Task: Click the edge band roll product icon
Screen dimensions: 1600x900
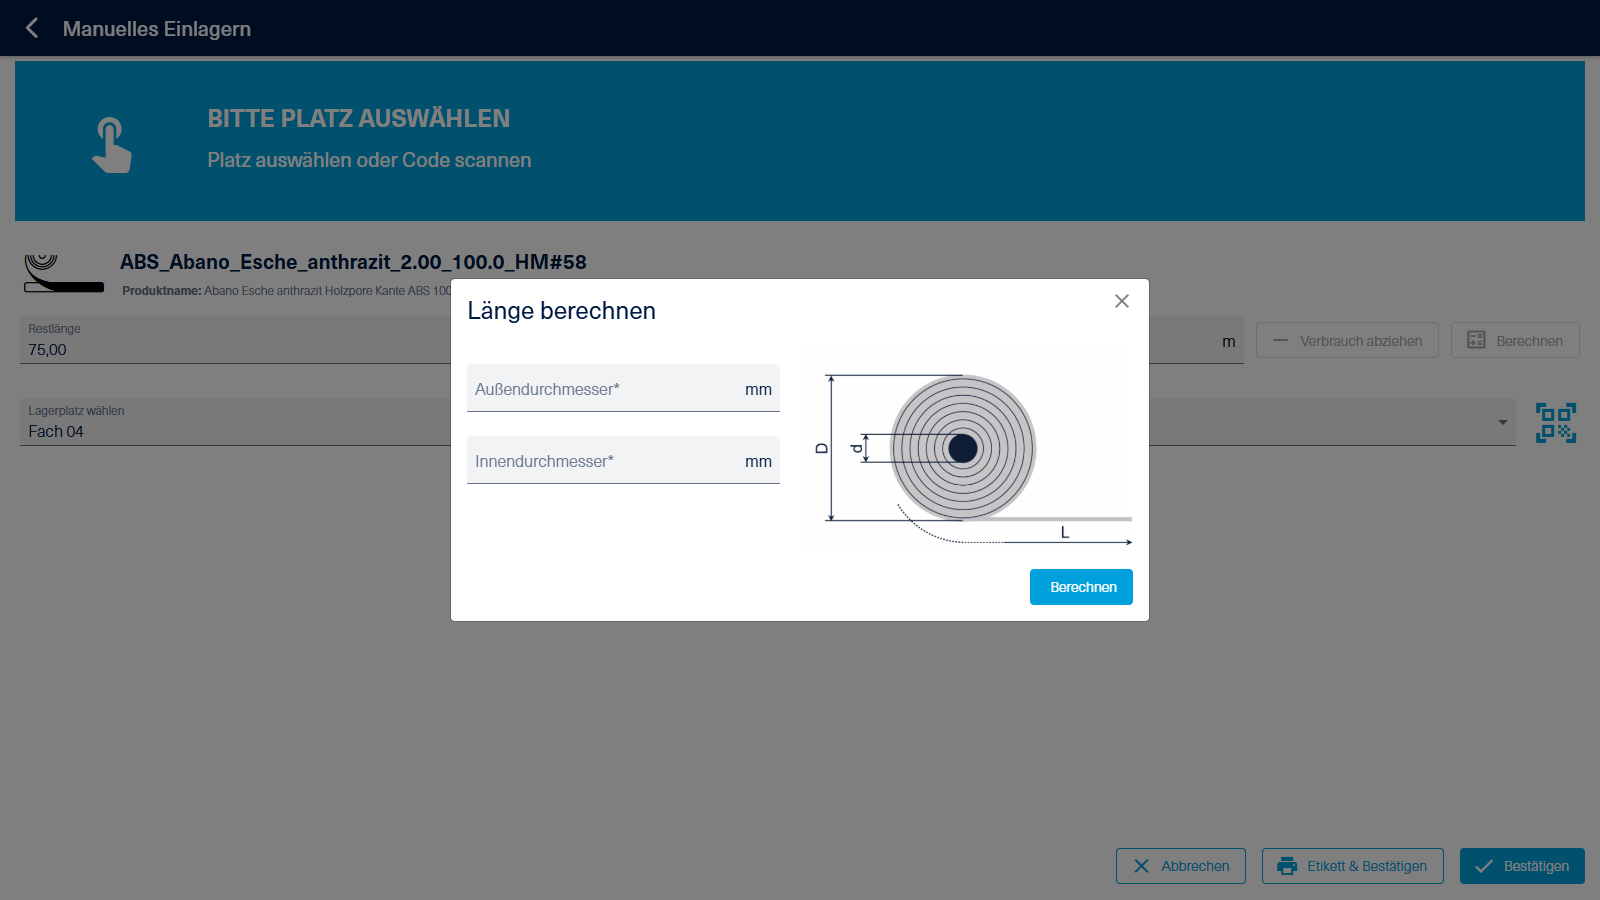Action: 63,273
